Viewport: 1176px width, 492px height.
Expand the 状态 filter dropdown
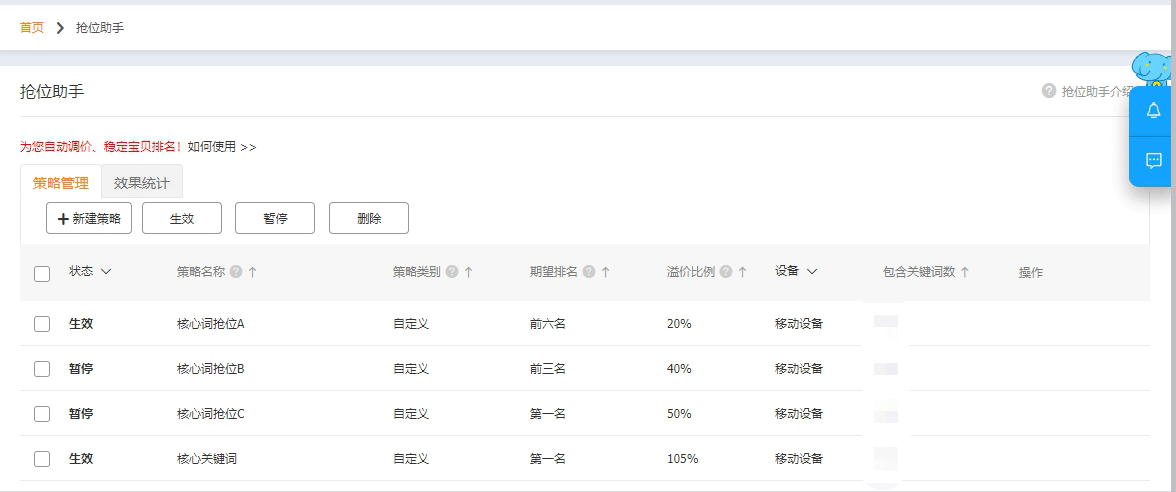106,271
